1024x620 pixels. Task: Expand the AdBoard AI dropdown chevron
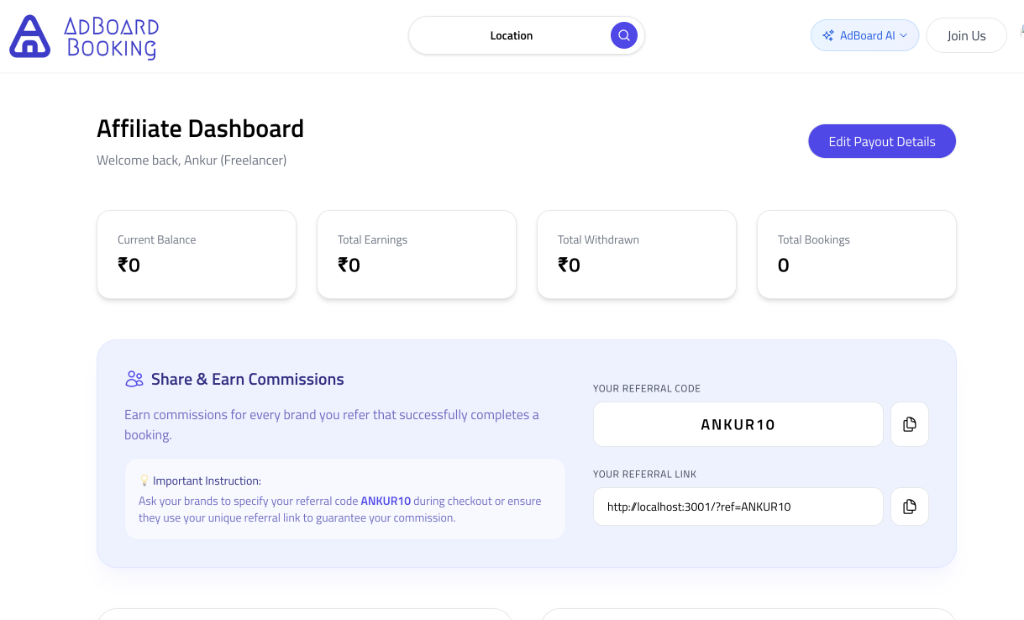click(904, 36)
